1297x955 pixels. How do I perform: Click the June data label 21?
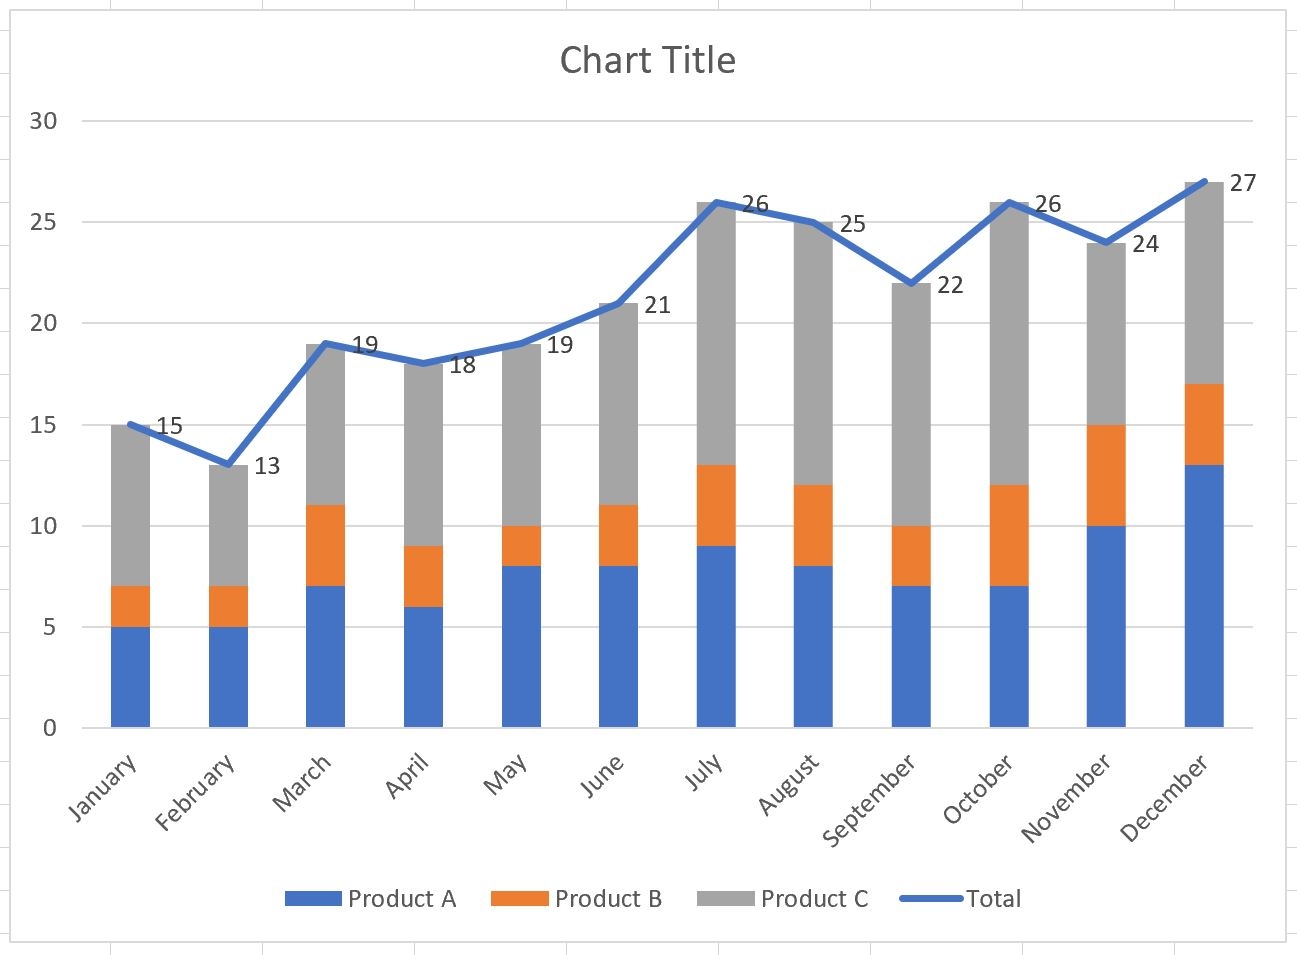657,305
